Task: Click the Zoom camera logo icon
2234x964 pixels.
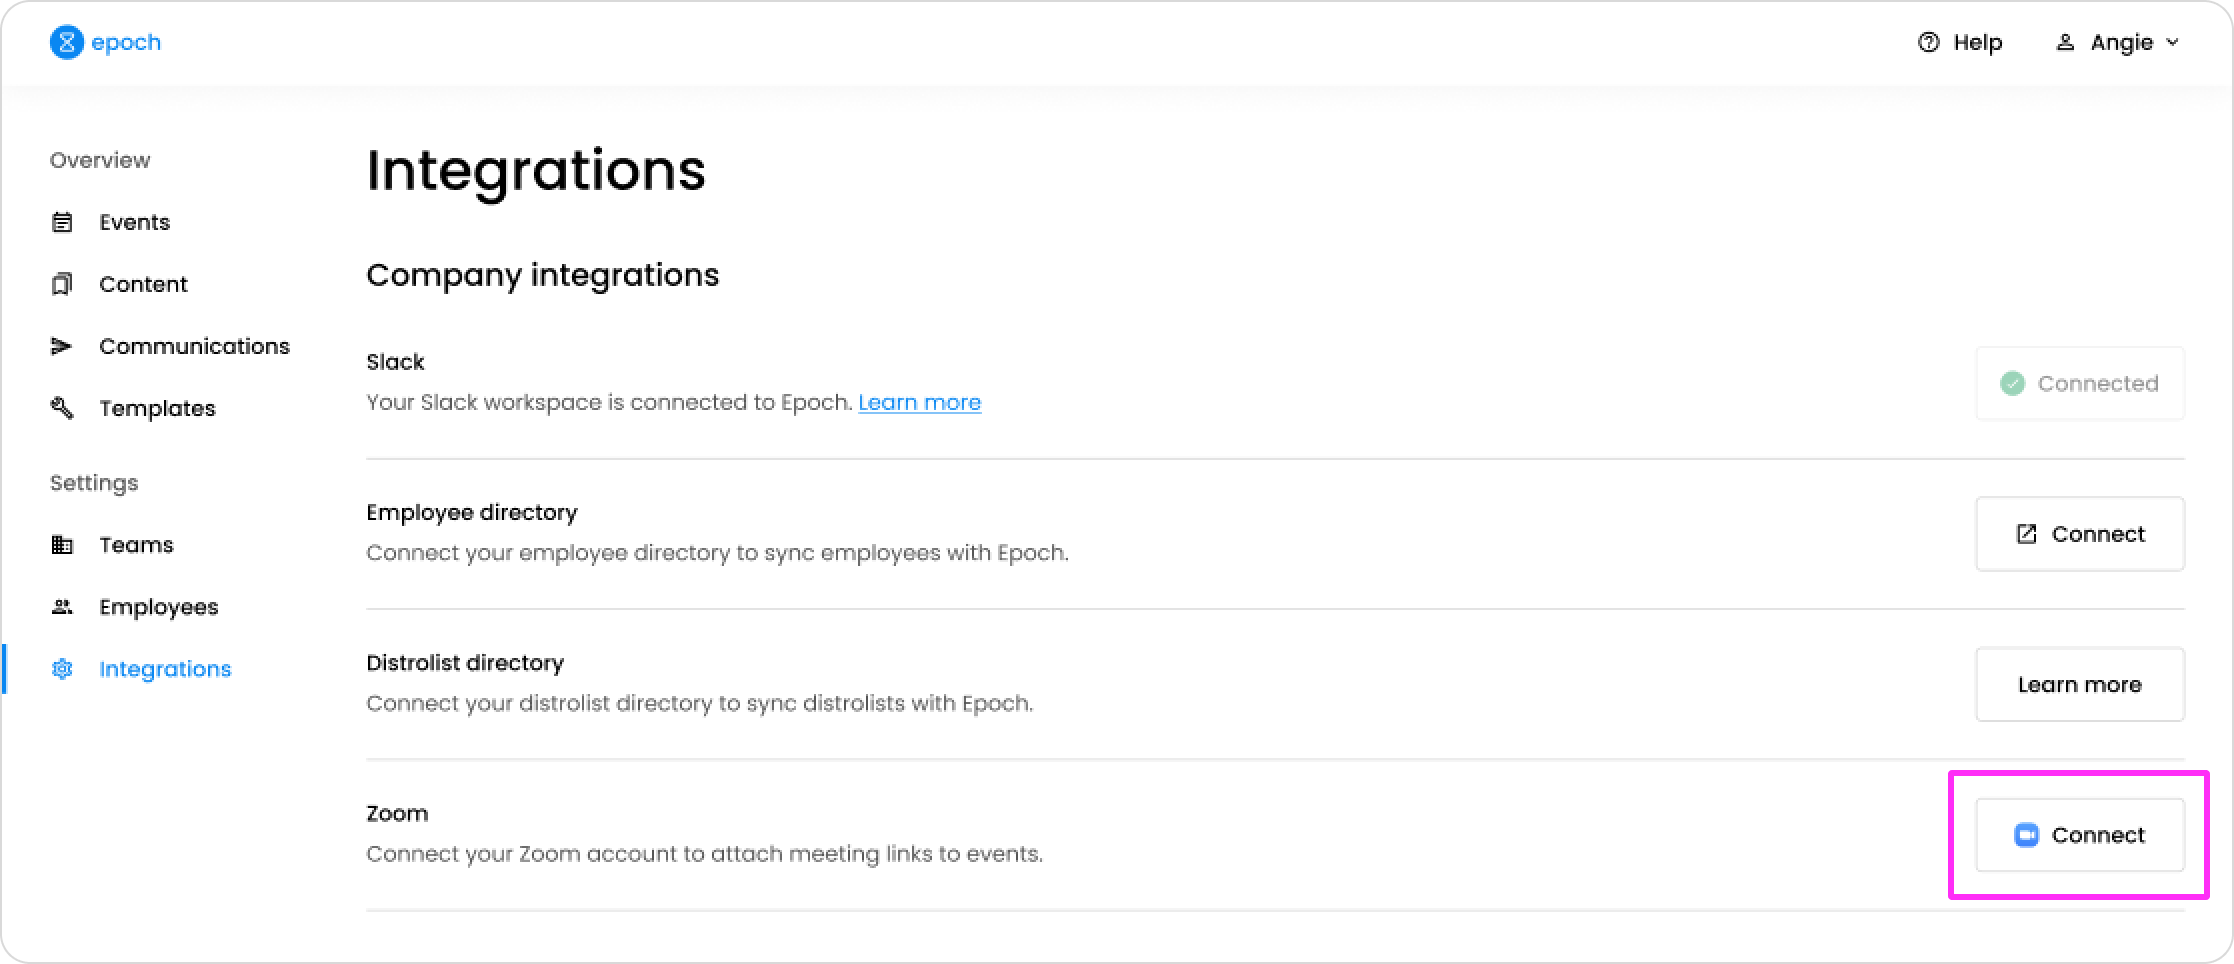Action: [x=2025, y=835]
